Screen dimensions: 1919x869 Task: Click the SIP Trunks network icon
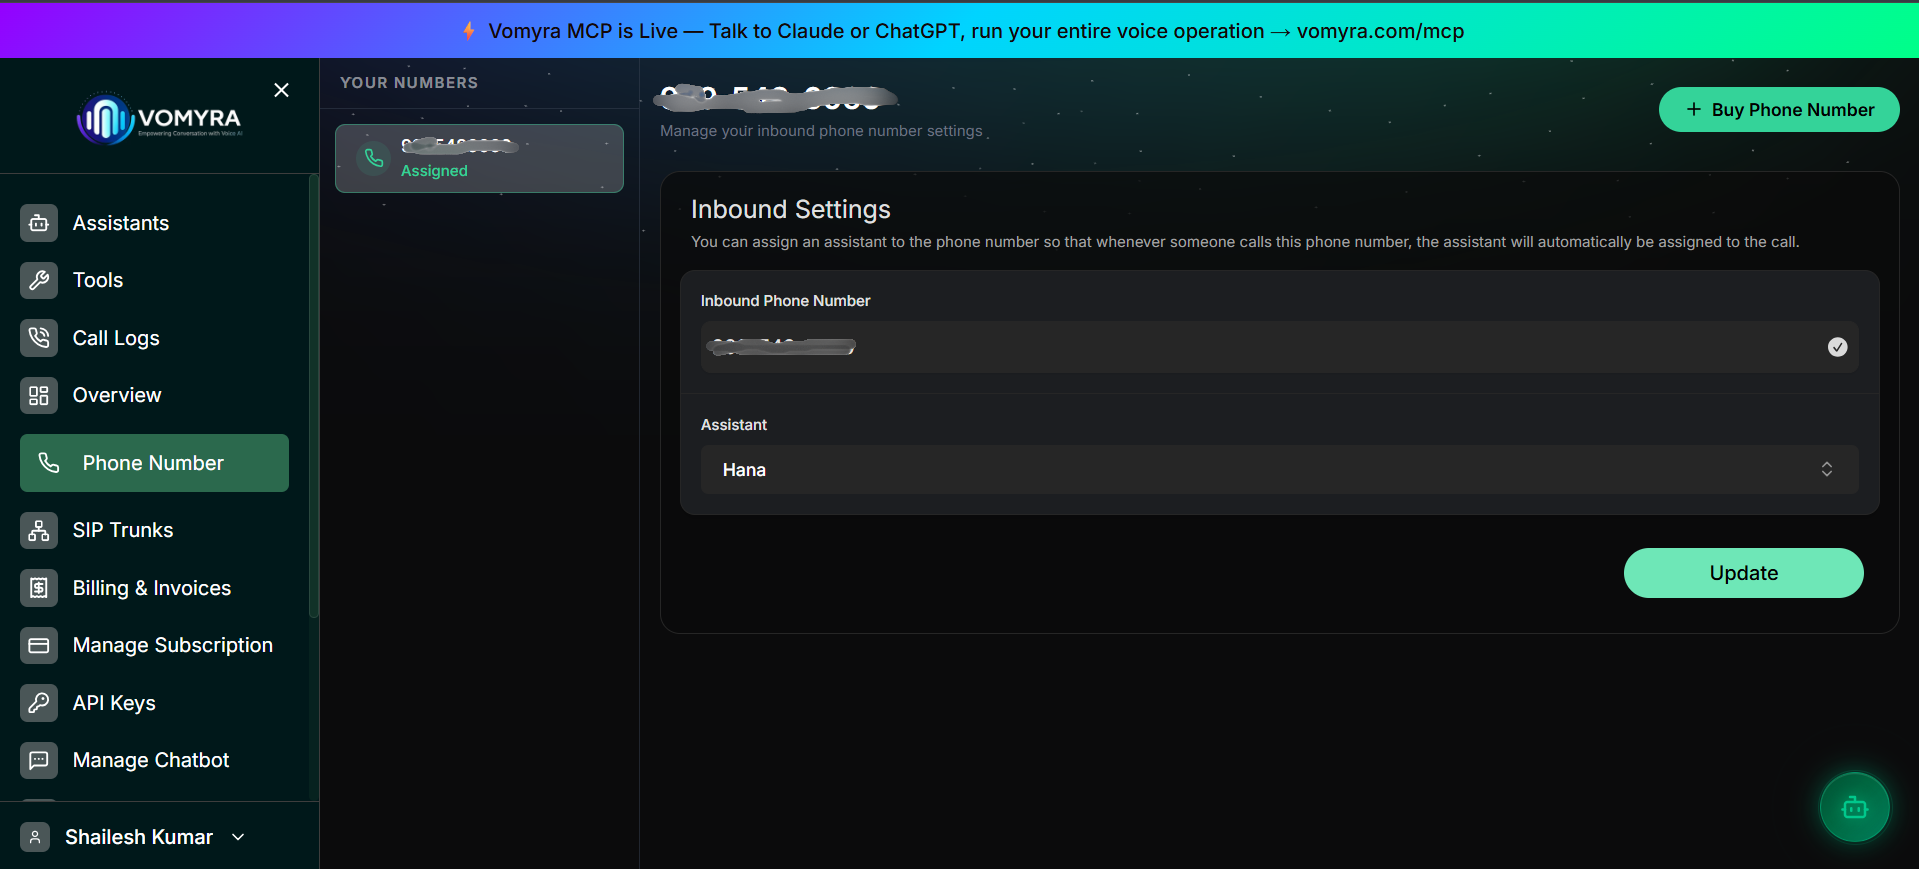coord(39,530)
